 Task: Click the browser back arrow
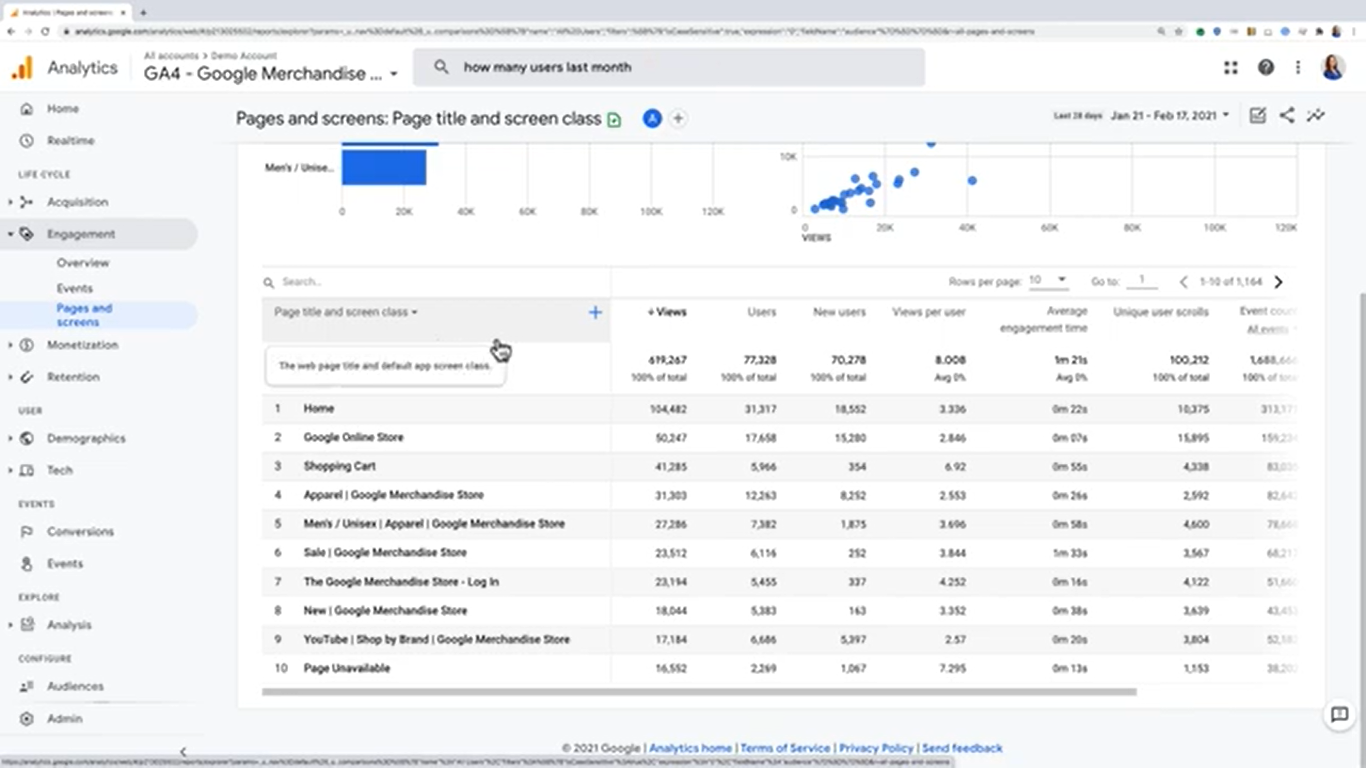coord(11,31)
